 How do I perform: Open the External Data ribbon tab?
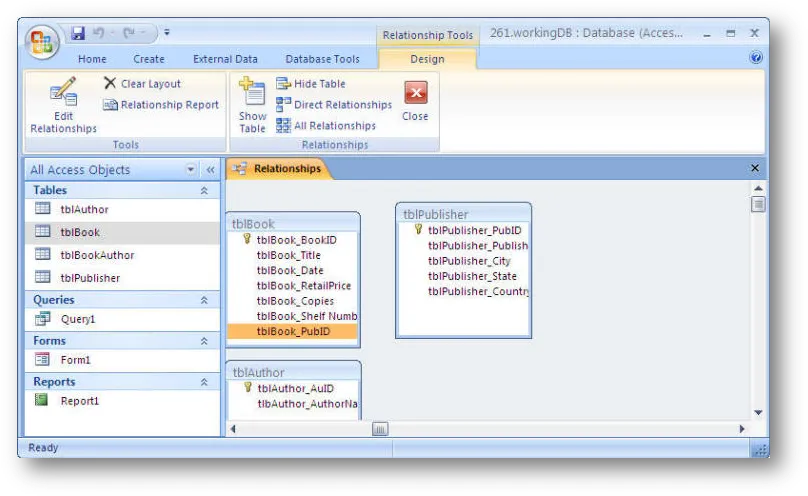[x=225, y=59]
